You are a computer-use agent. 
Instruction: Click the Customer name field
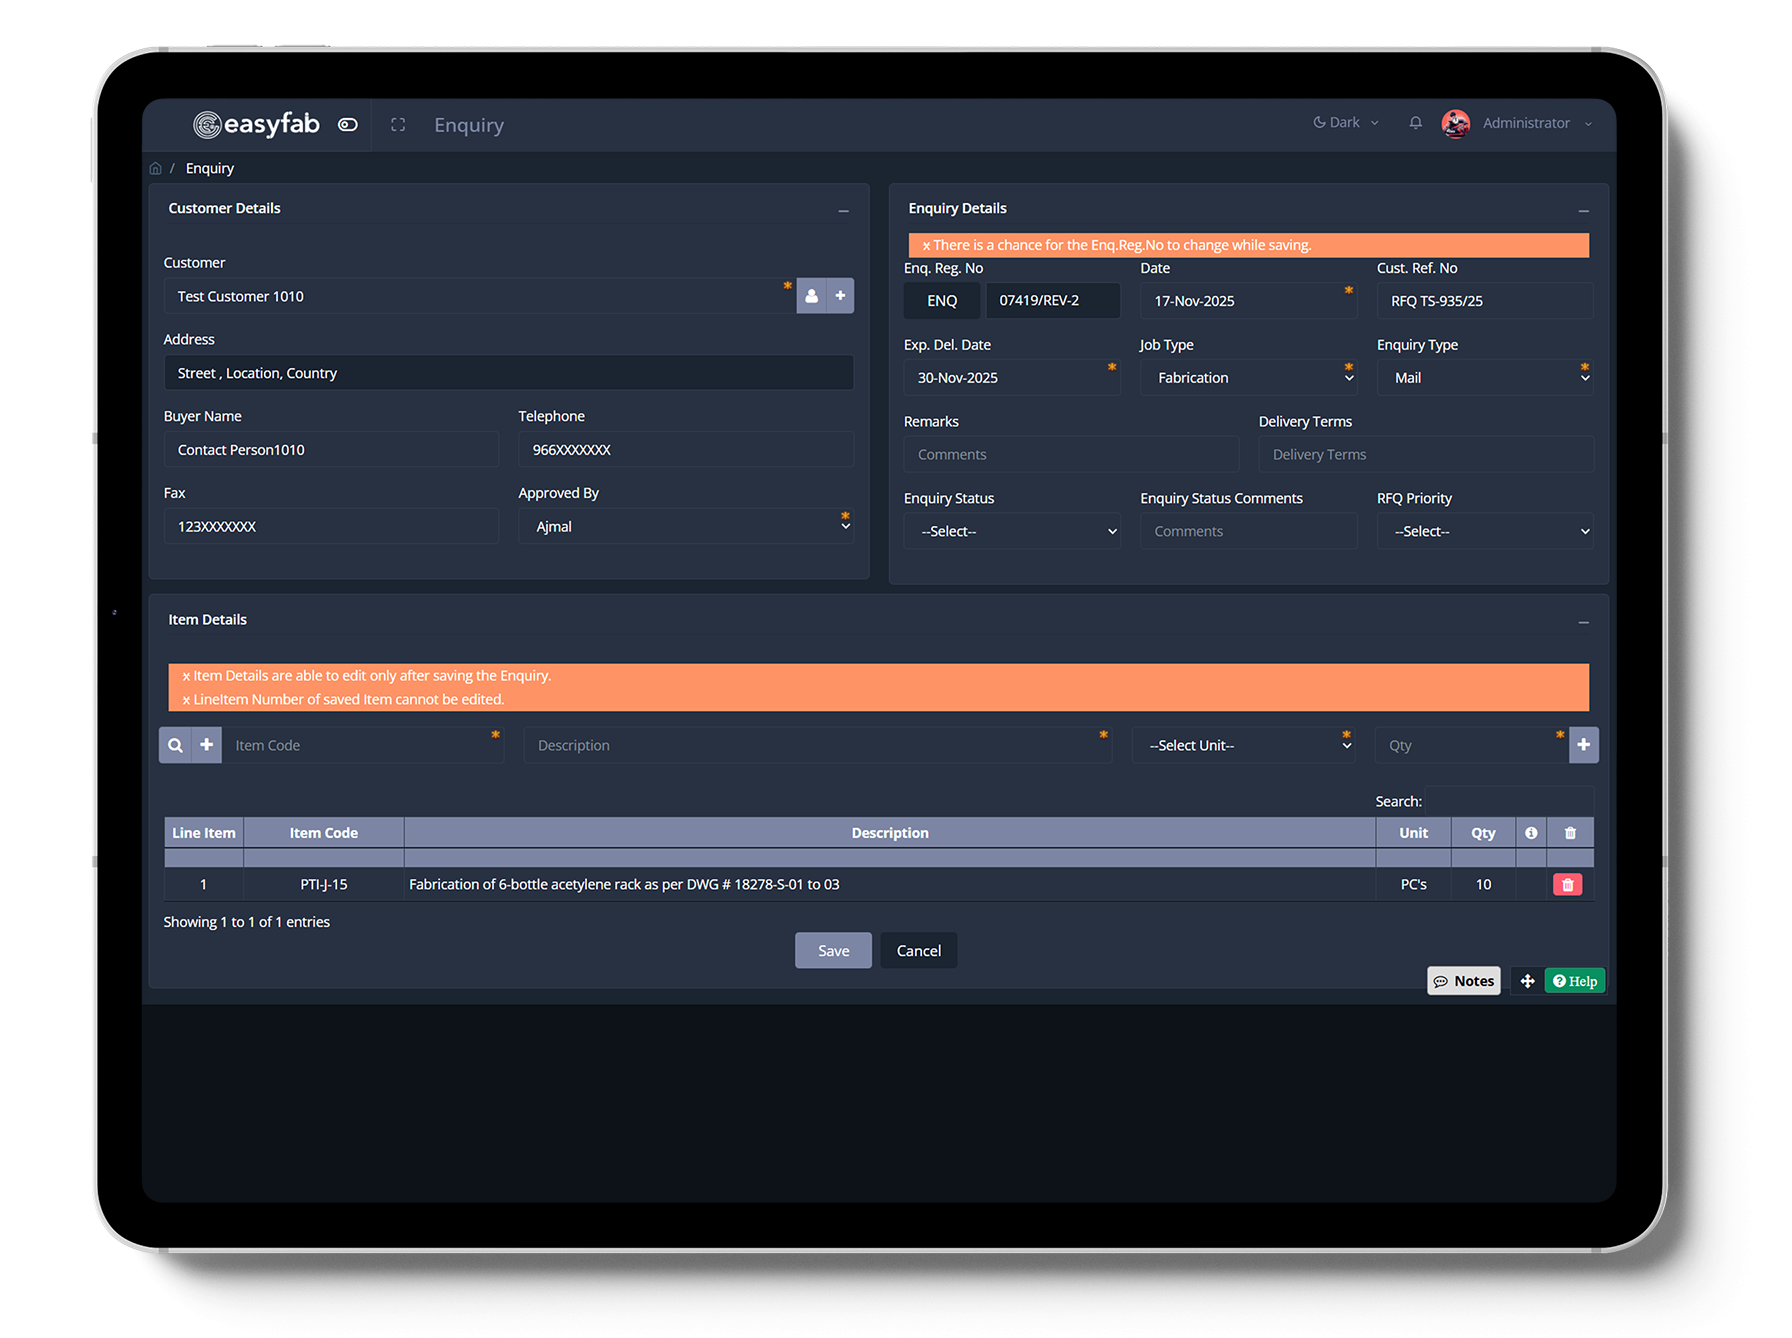click(480, 296)
